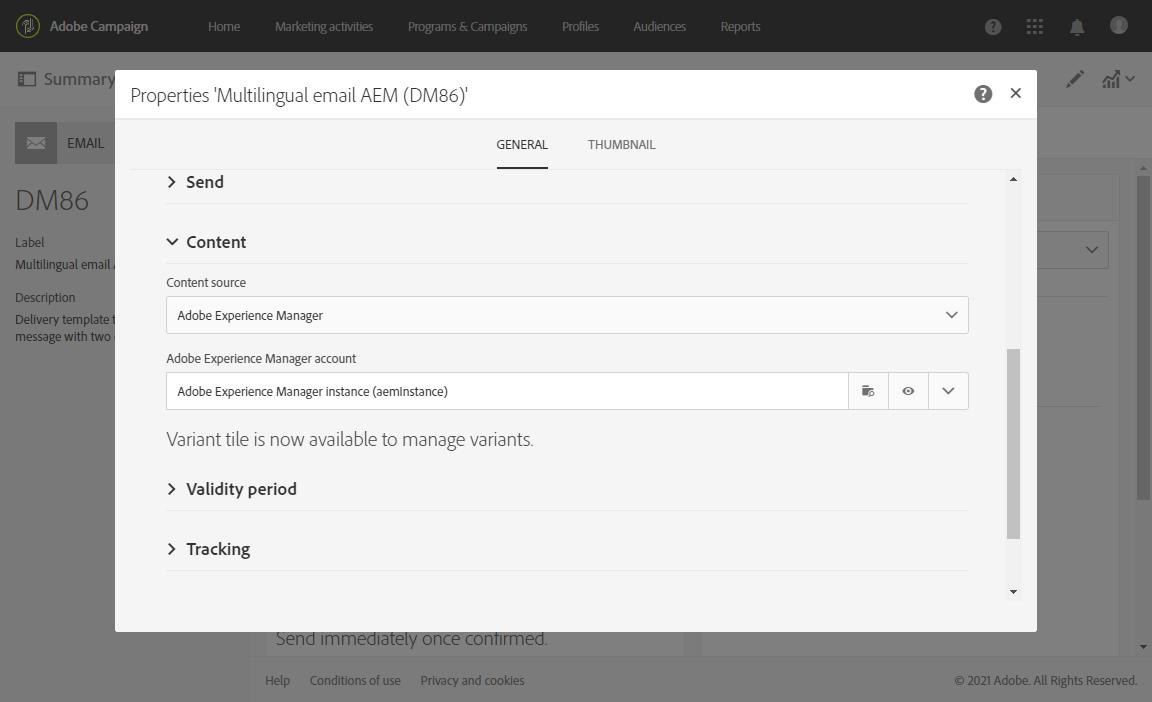Click the select-account folder icon in AEM account field
Image resolution: width=1152 pixels, height=702 pixels.
click(868, 391)
